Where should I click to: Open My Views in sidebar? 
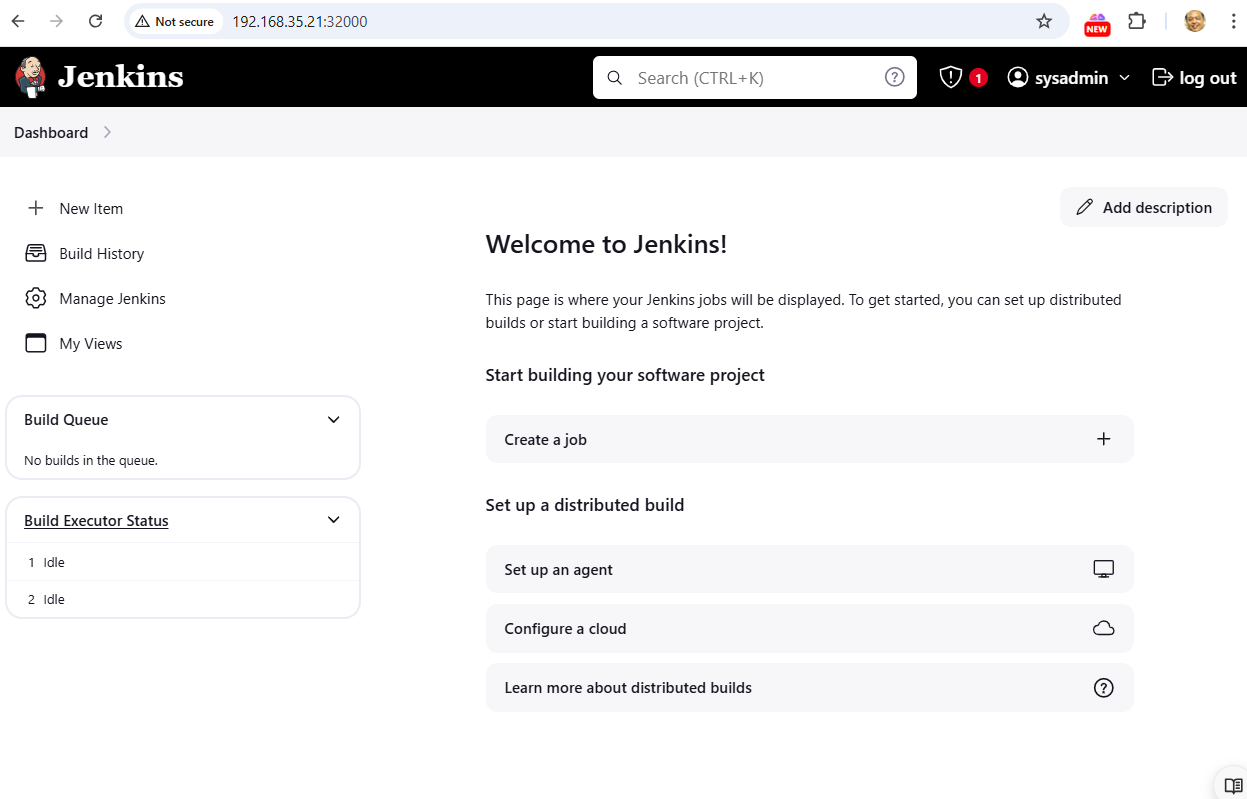[x=90, y=343]
